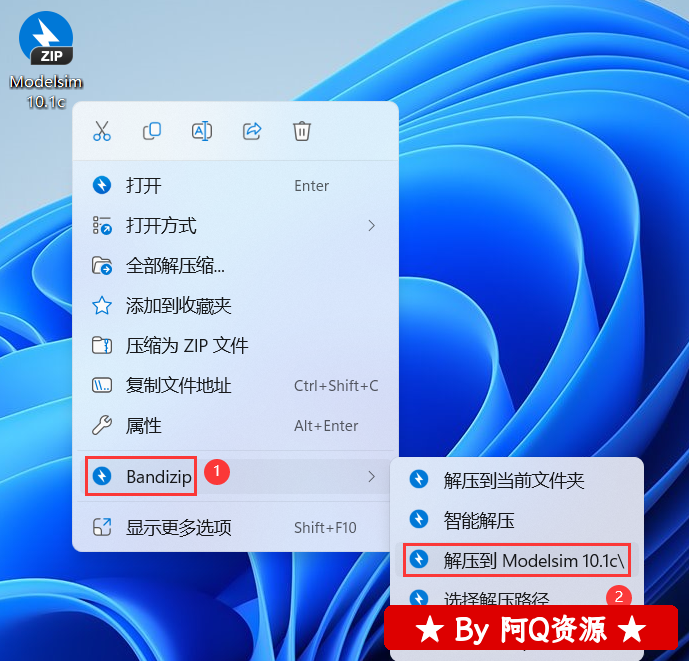Click the Rename icon in context menu

pos(202,131)
